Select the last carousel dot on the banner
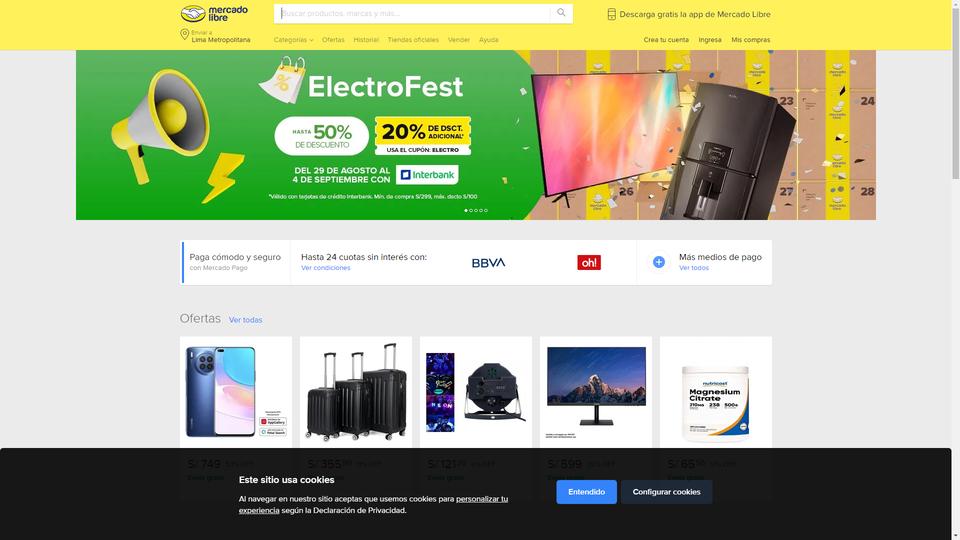Image resolution: width=960 pixels, height=540 pixels. 486,211
